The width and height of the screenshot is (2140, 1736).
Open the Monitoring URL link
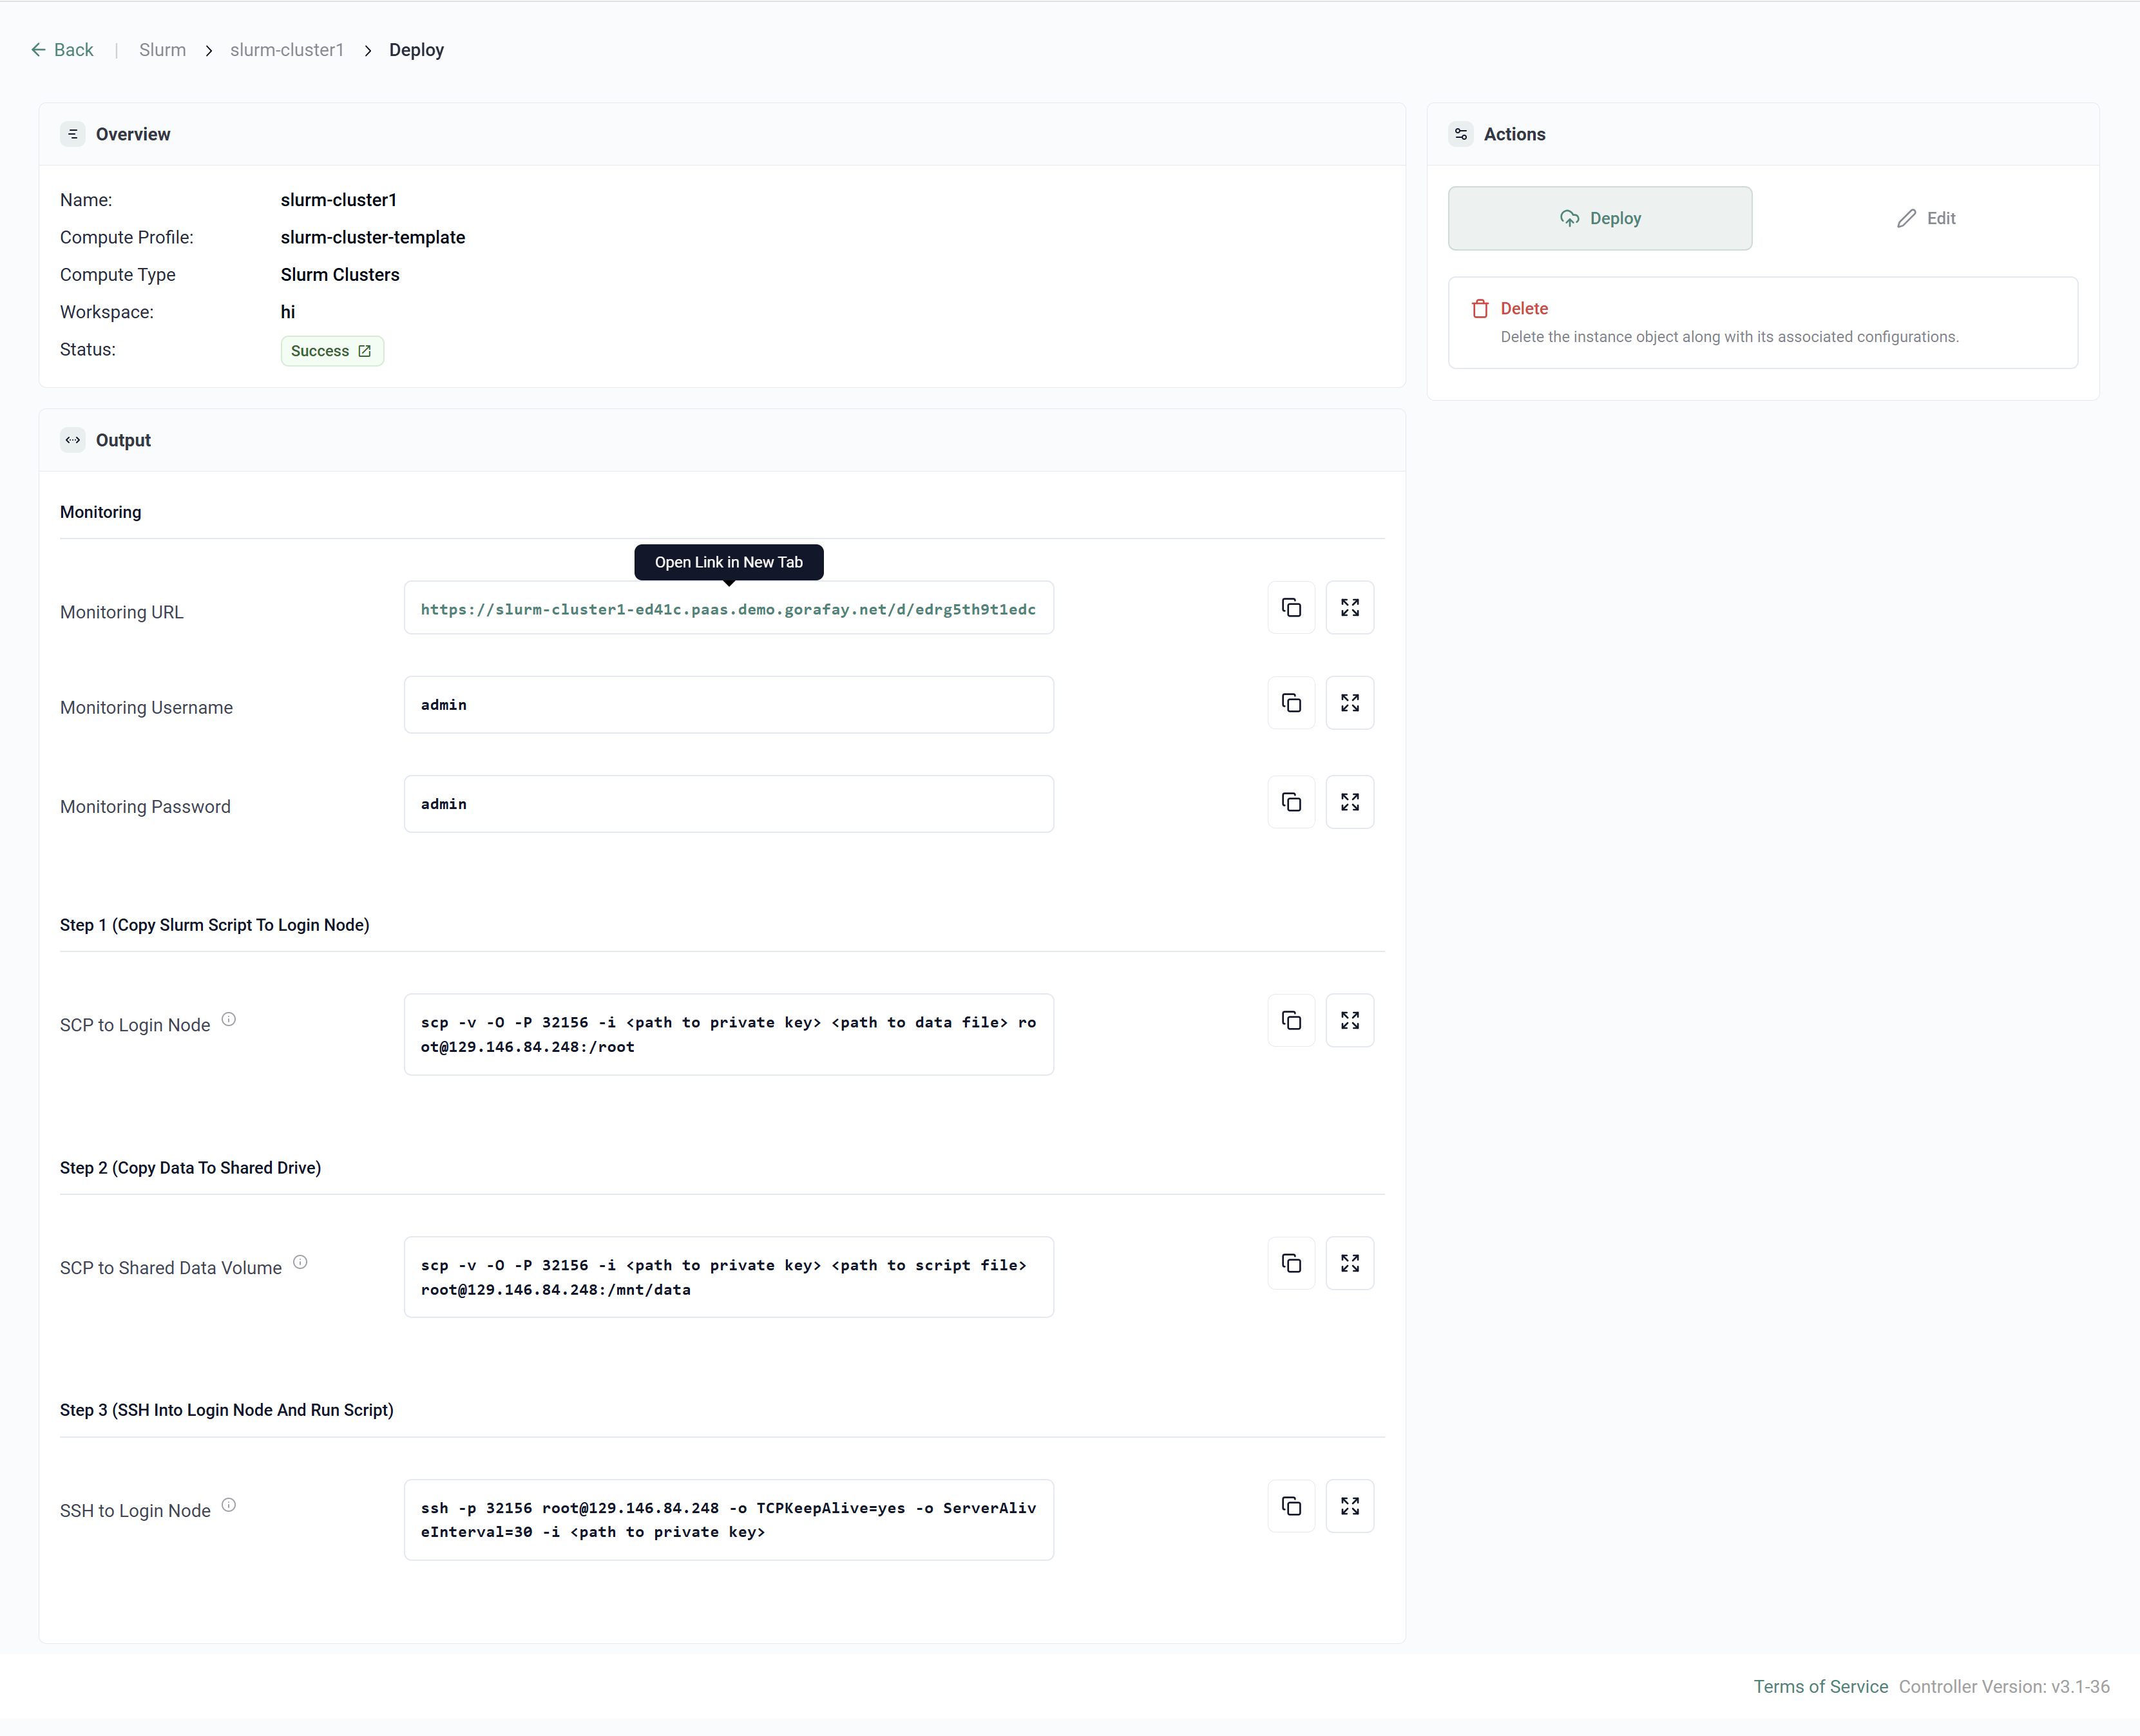click(x=727, y=609)
